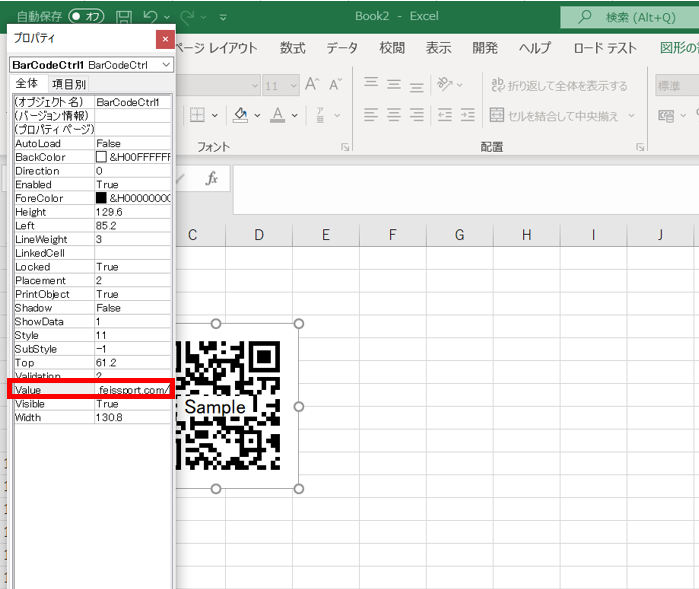Image resolution: width=699 pixels, height=589 pixels.
Task: Open the 標準 number format dropdown
Action: (x=677, y=85)
